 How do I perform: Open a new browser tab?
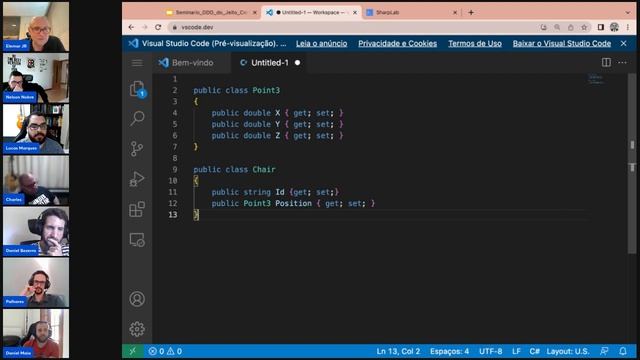[471, 12]
